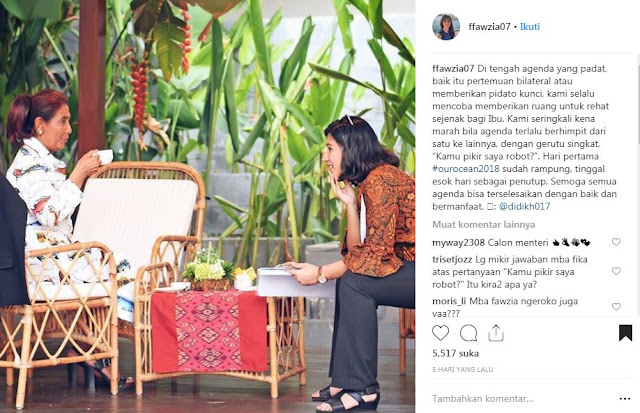
Task: Open the moris_li commenter profile
Action: point(449,302)
